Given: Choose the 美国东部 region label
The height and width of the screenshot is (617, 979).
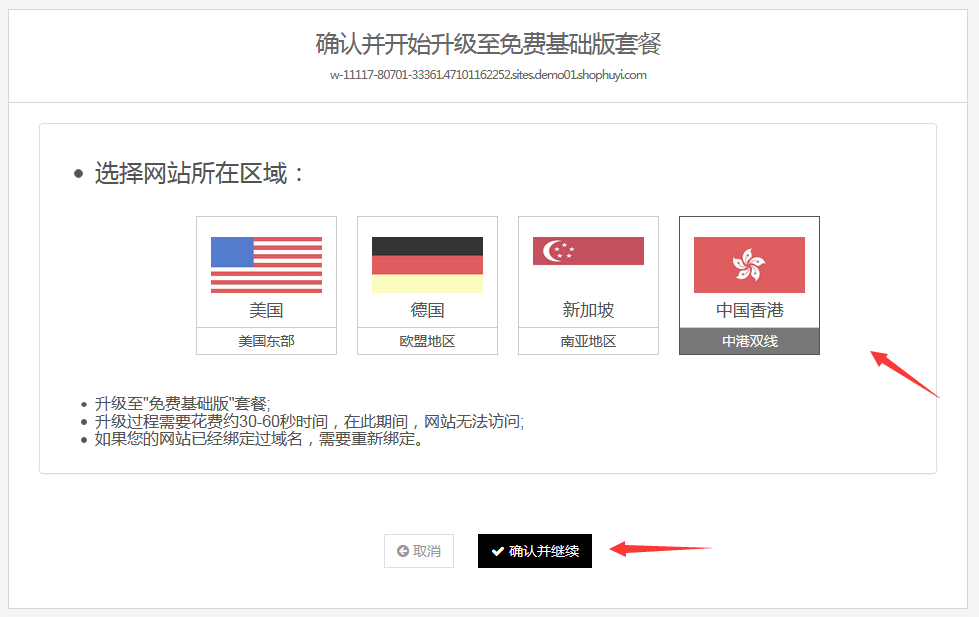Looking at the screenshot, I should tap(267, 341).
